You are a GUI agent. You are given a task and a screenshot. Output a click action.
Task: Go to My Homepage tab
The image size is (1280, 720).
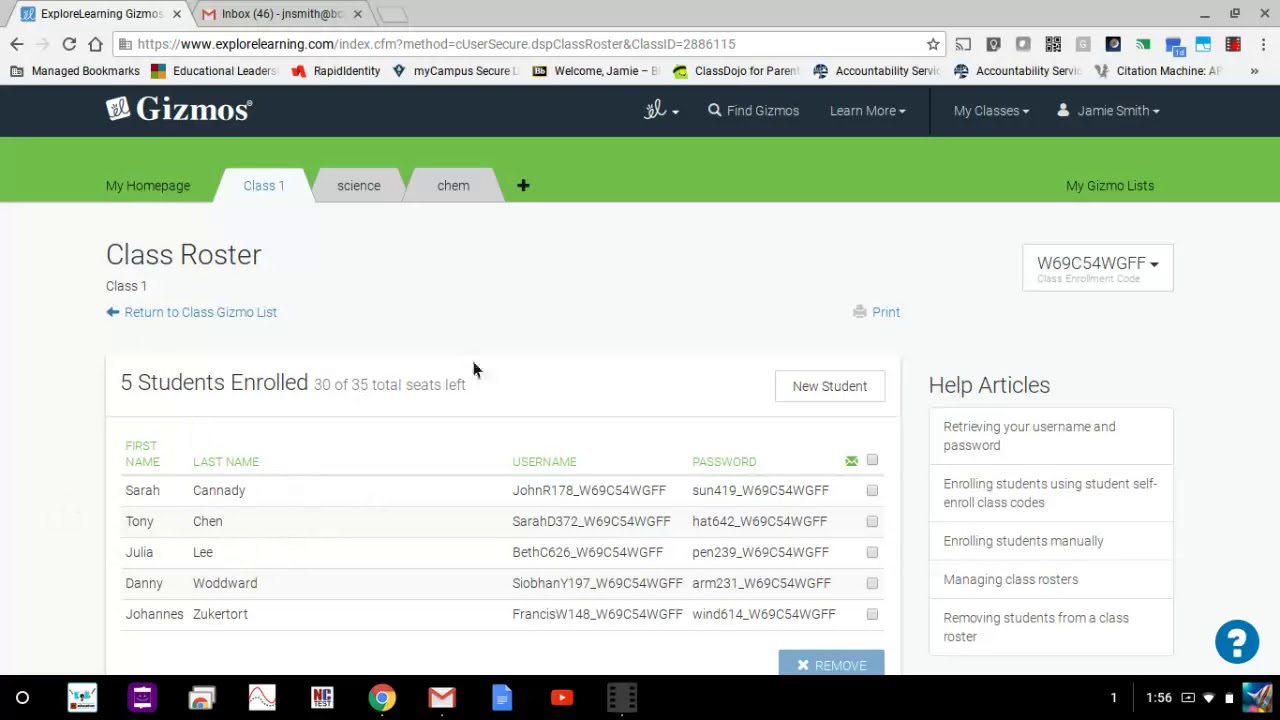148,186
